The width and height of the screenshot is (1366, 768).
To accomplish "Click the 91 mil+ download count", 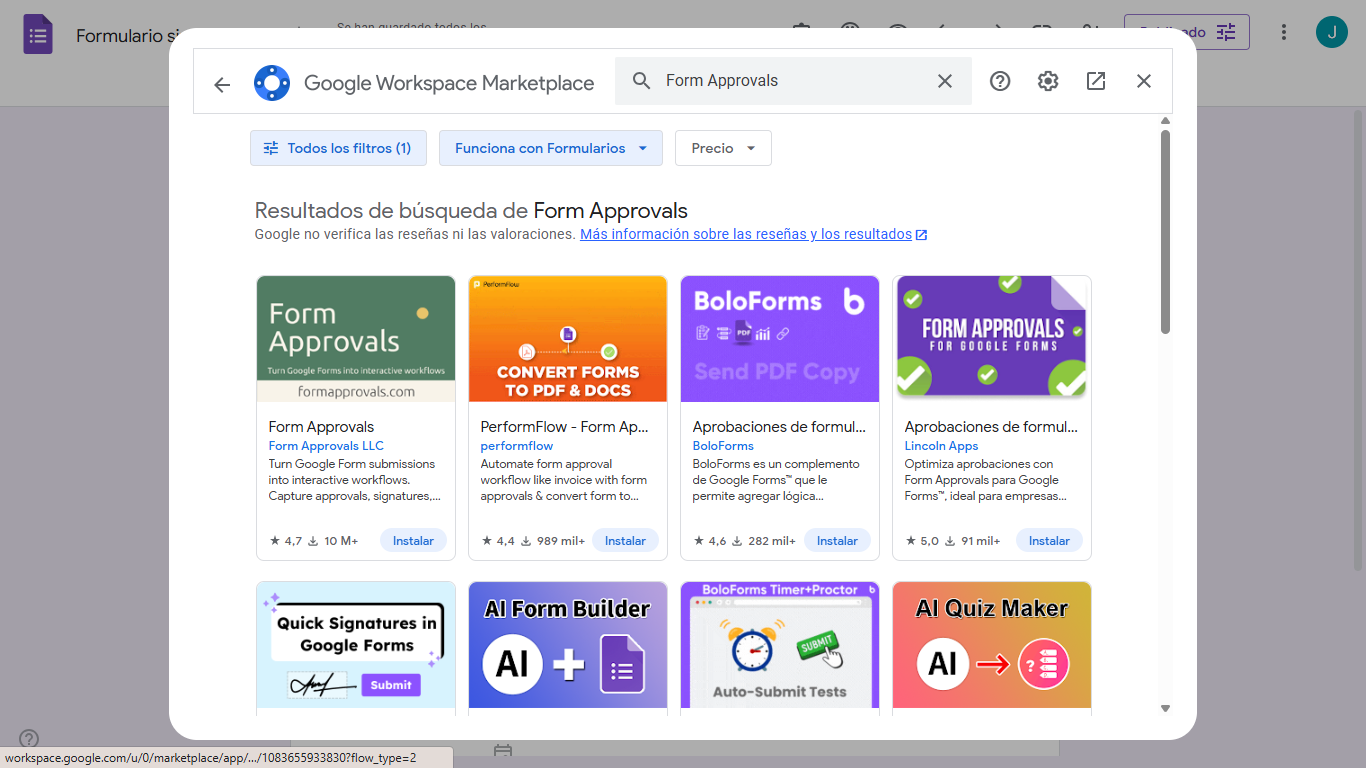I will [x=972, y=541].
